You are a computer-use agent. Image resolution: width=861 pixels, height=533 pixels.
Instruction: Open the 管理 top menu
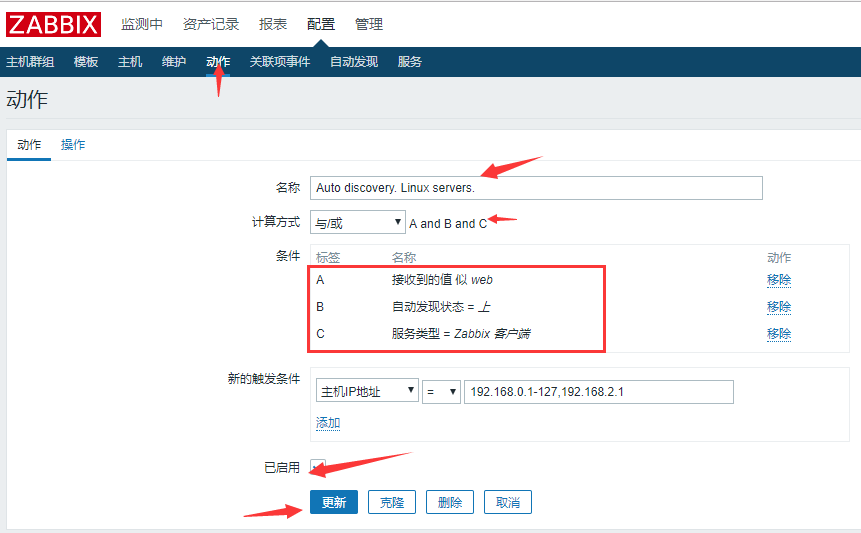[368, 24]
